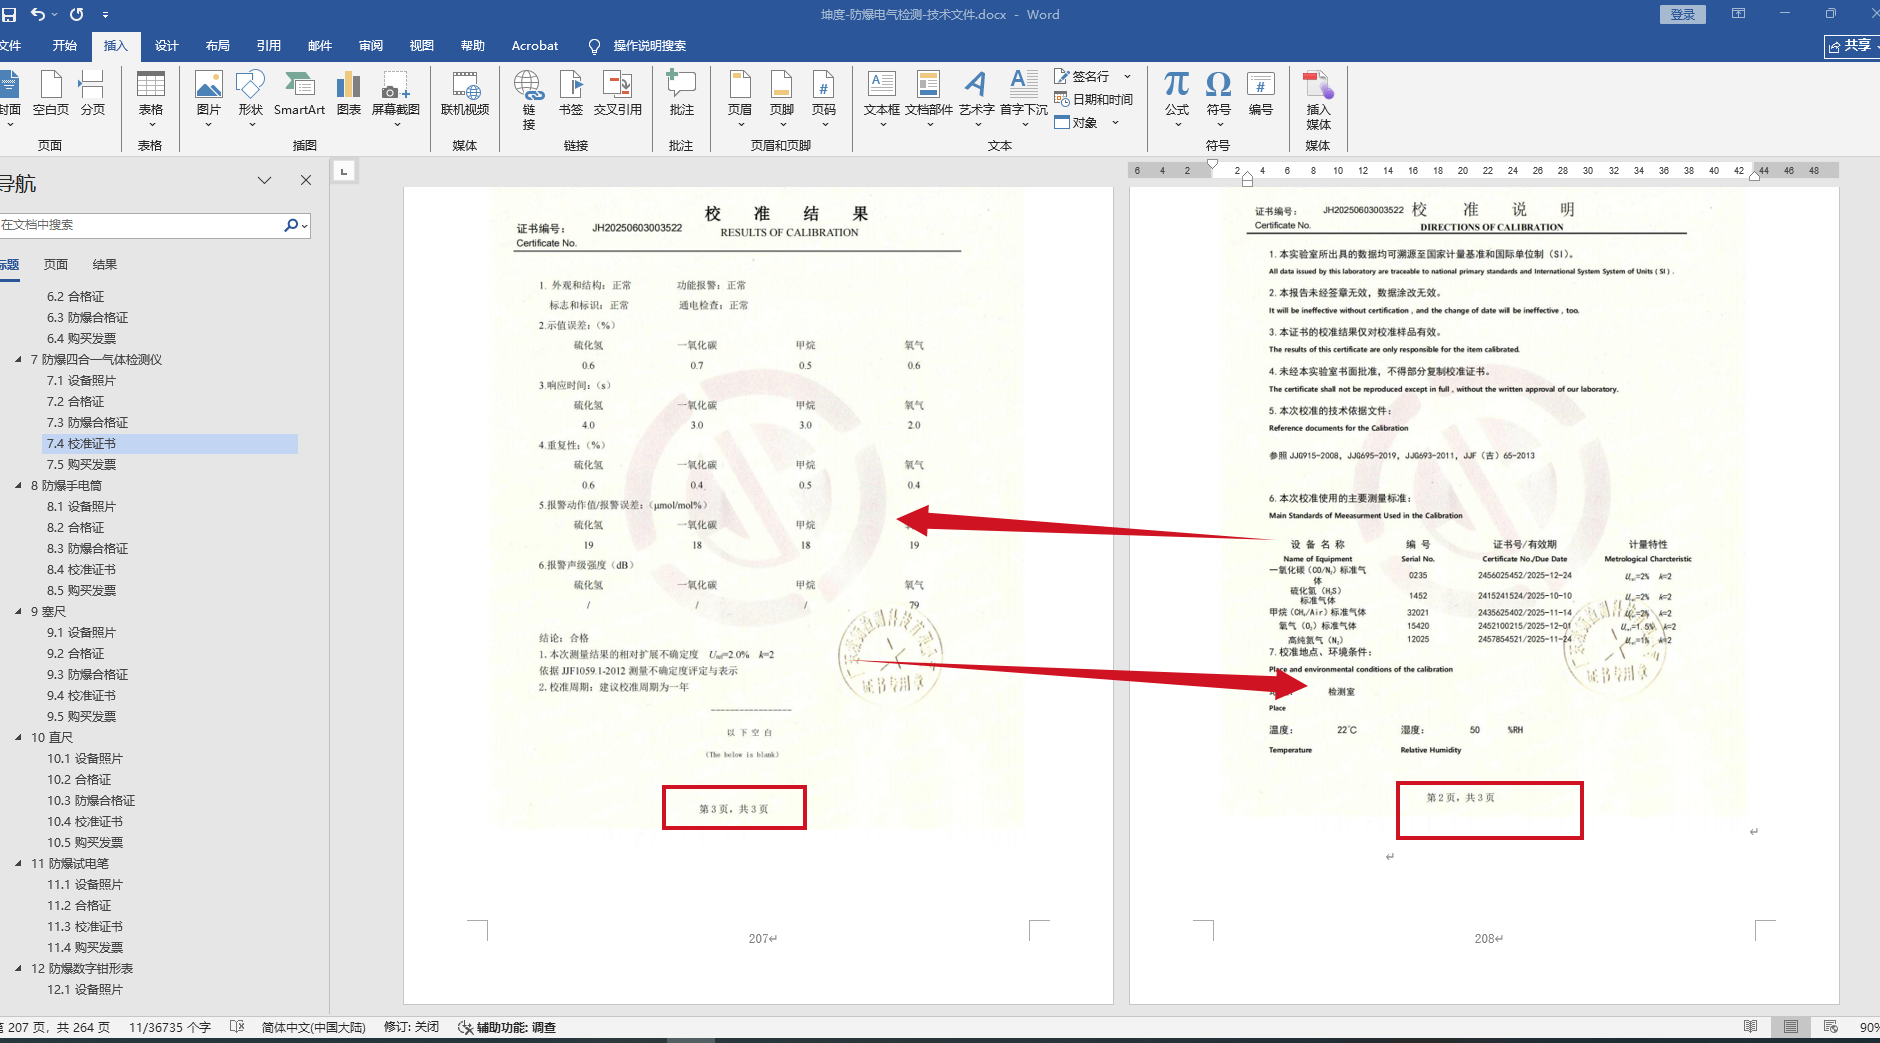
Task: Add a new comment (批注)
Action: (x=681, y=95)
